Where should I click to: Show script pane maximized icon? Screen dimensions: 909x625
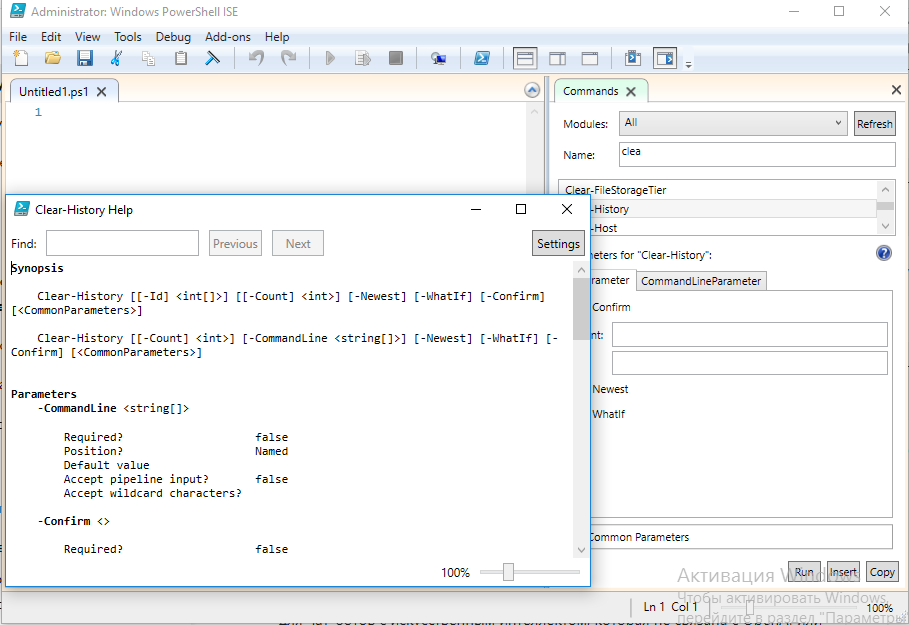click(590, 59)
